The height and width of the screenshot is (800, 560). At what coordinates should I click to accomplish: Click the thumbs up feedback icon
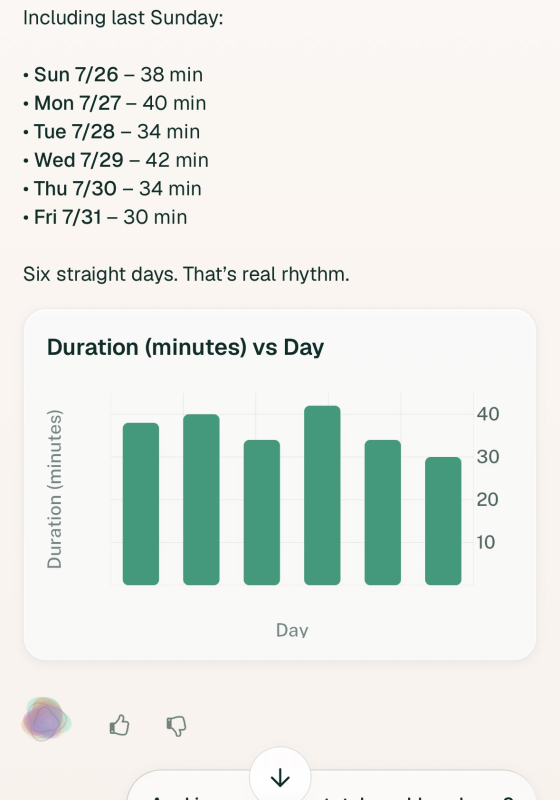pos(119,725)
